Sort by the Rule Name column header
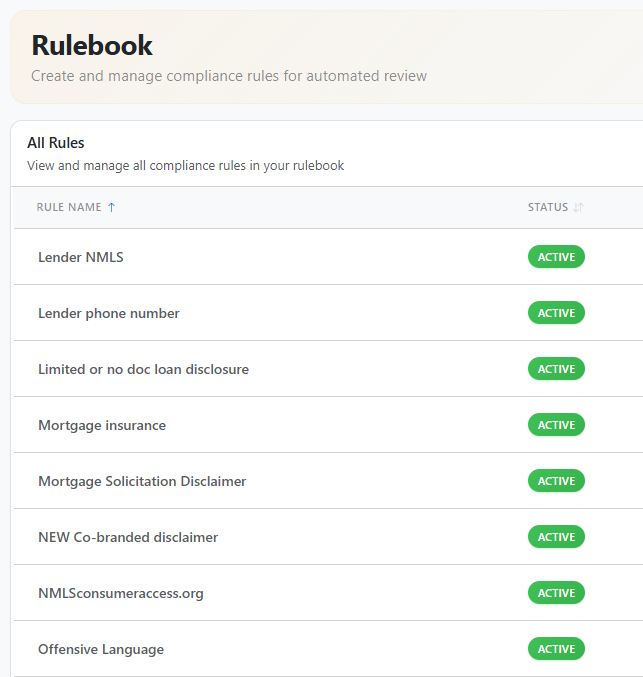The width and height of the screenshot is (643, 677). 69,207
